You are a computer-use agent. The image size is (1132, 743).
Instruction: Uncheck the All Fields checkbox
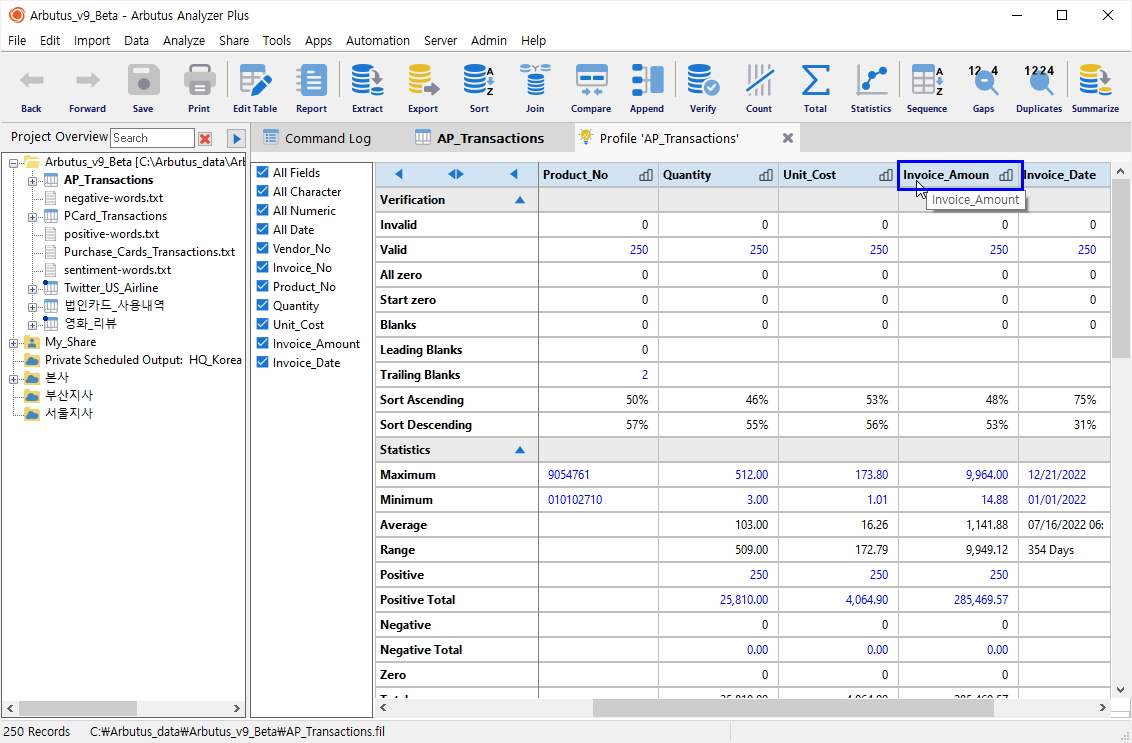point(263,173)
